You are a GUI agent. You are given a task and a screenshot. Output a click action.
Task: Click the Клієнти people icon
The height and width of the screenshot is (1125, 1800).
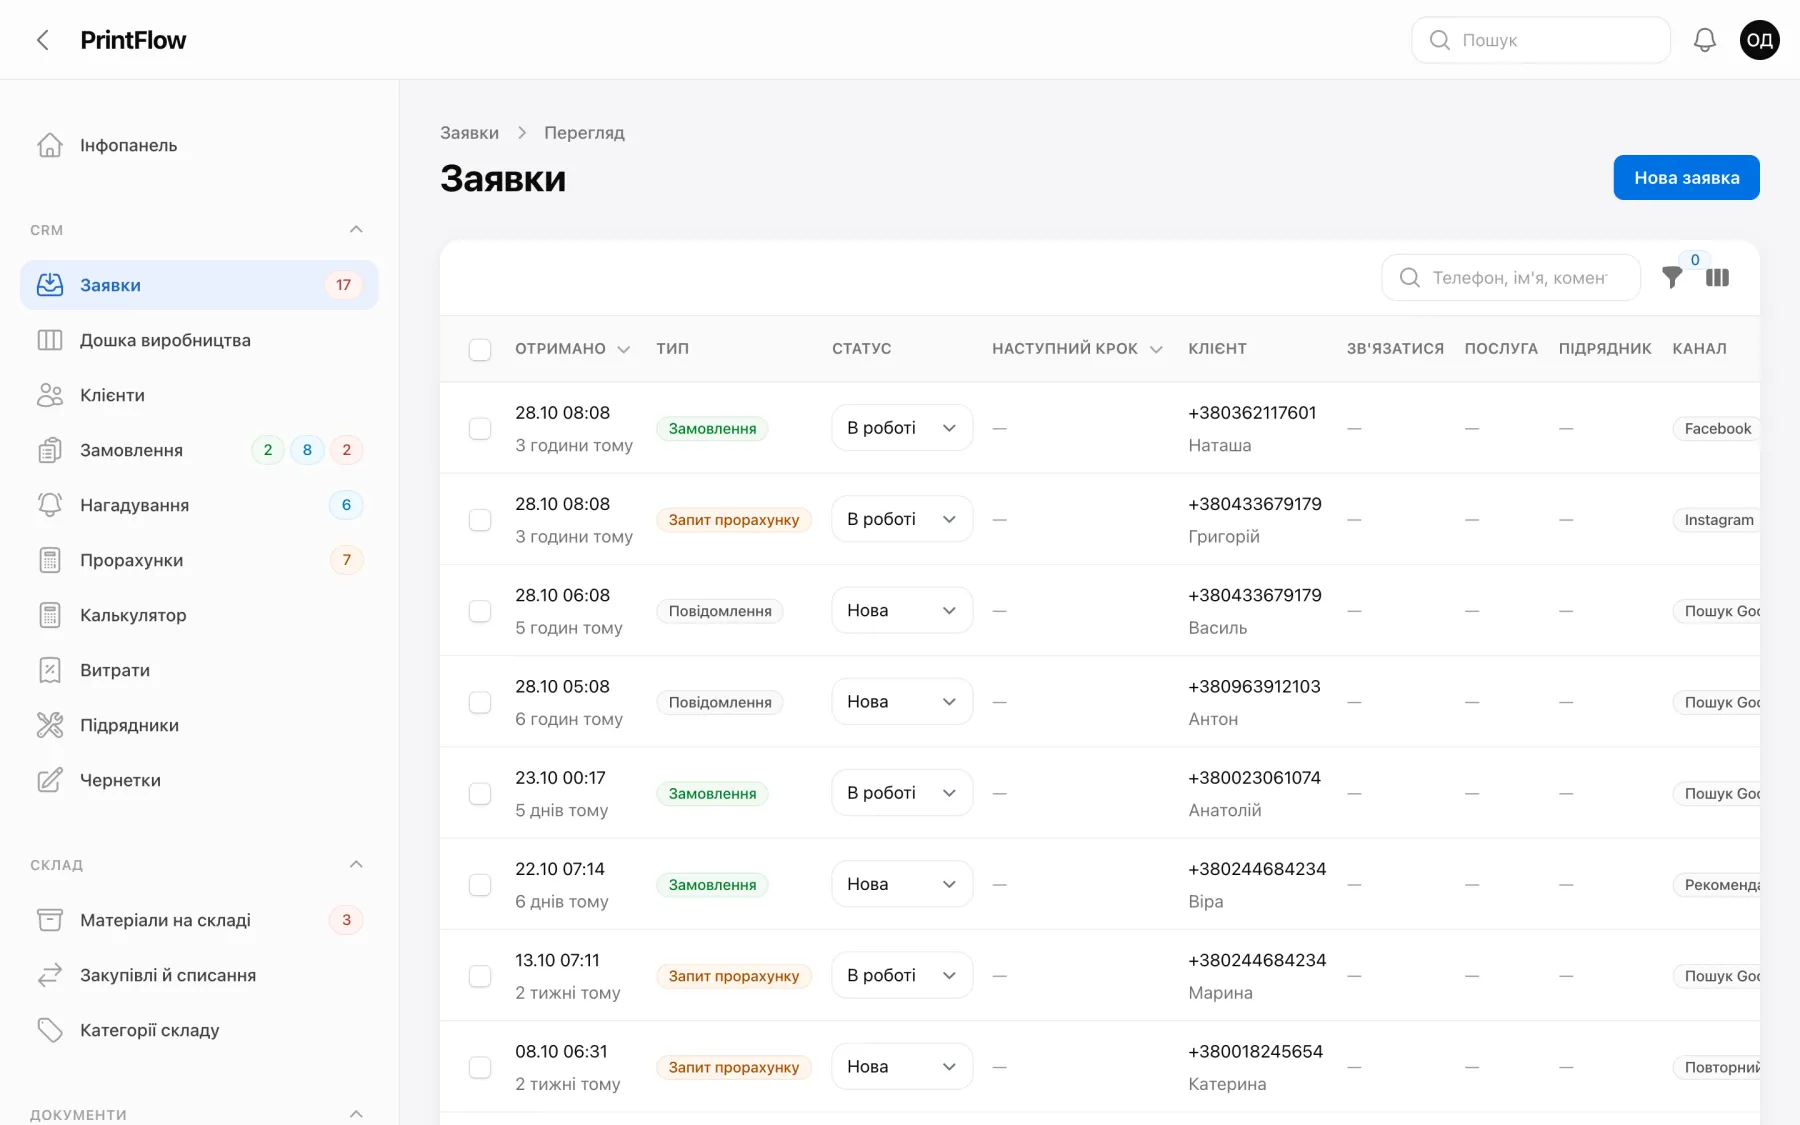50,395
